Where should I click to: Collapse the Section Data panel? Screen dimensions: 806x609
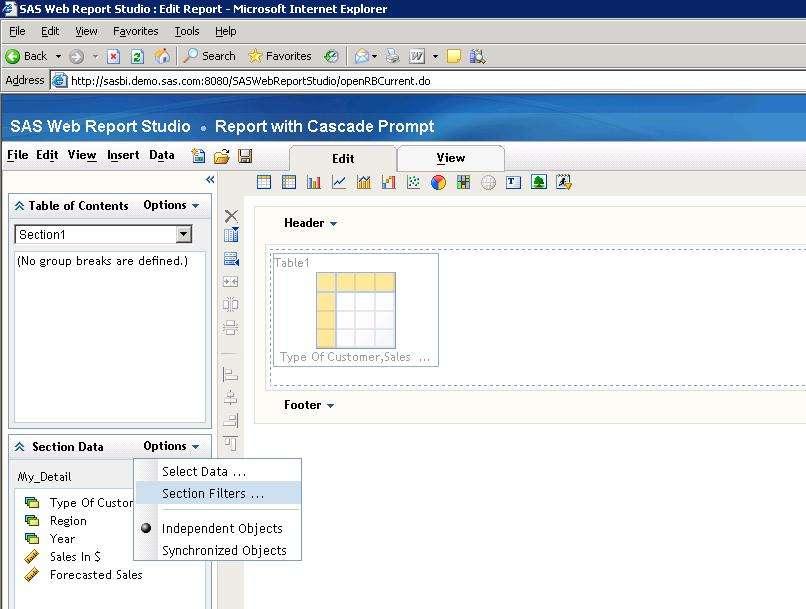(x=20, y=447)
